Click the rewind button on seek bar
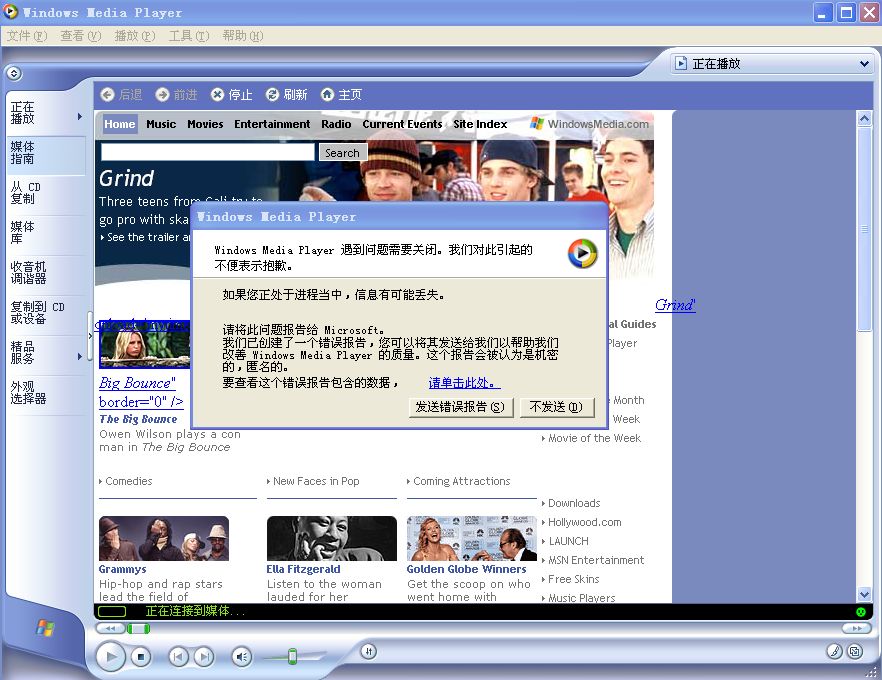This screenshot has width=882, height=680. tap(111, 628)
